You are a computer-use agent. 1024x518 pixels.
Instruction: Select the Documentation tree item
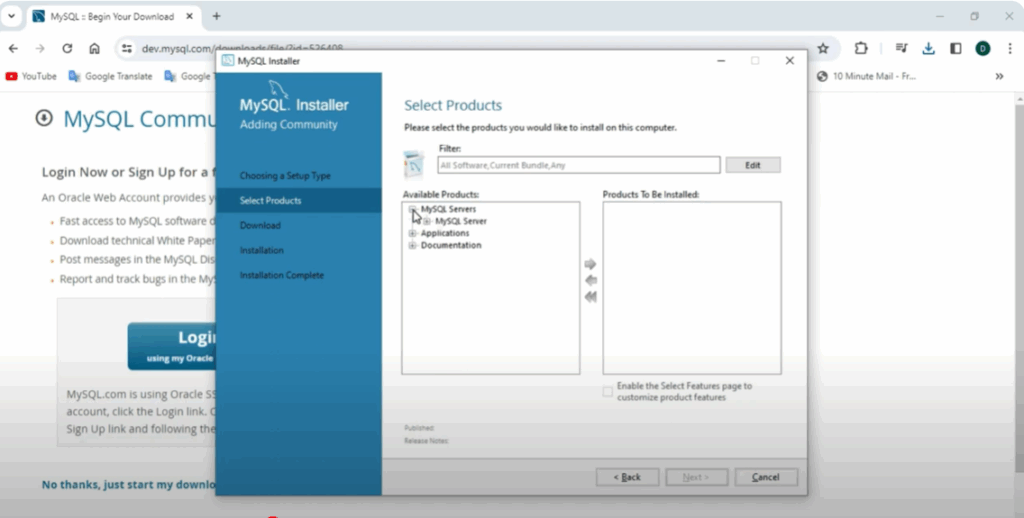click(451, 246)
